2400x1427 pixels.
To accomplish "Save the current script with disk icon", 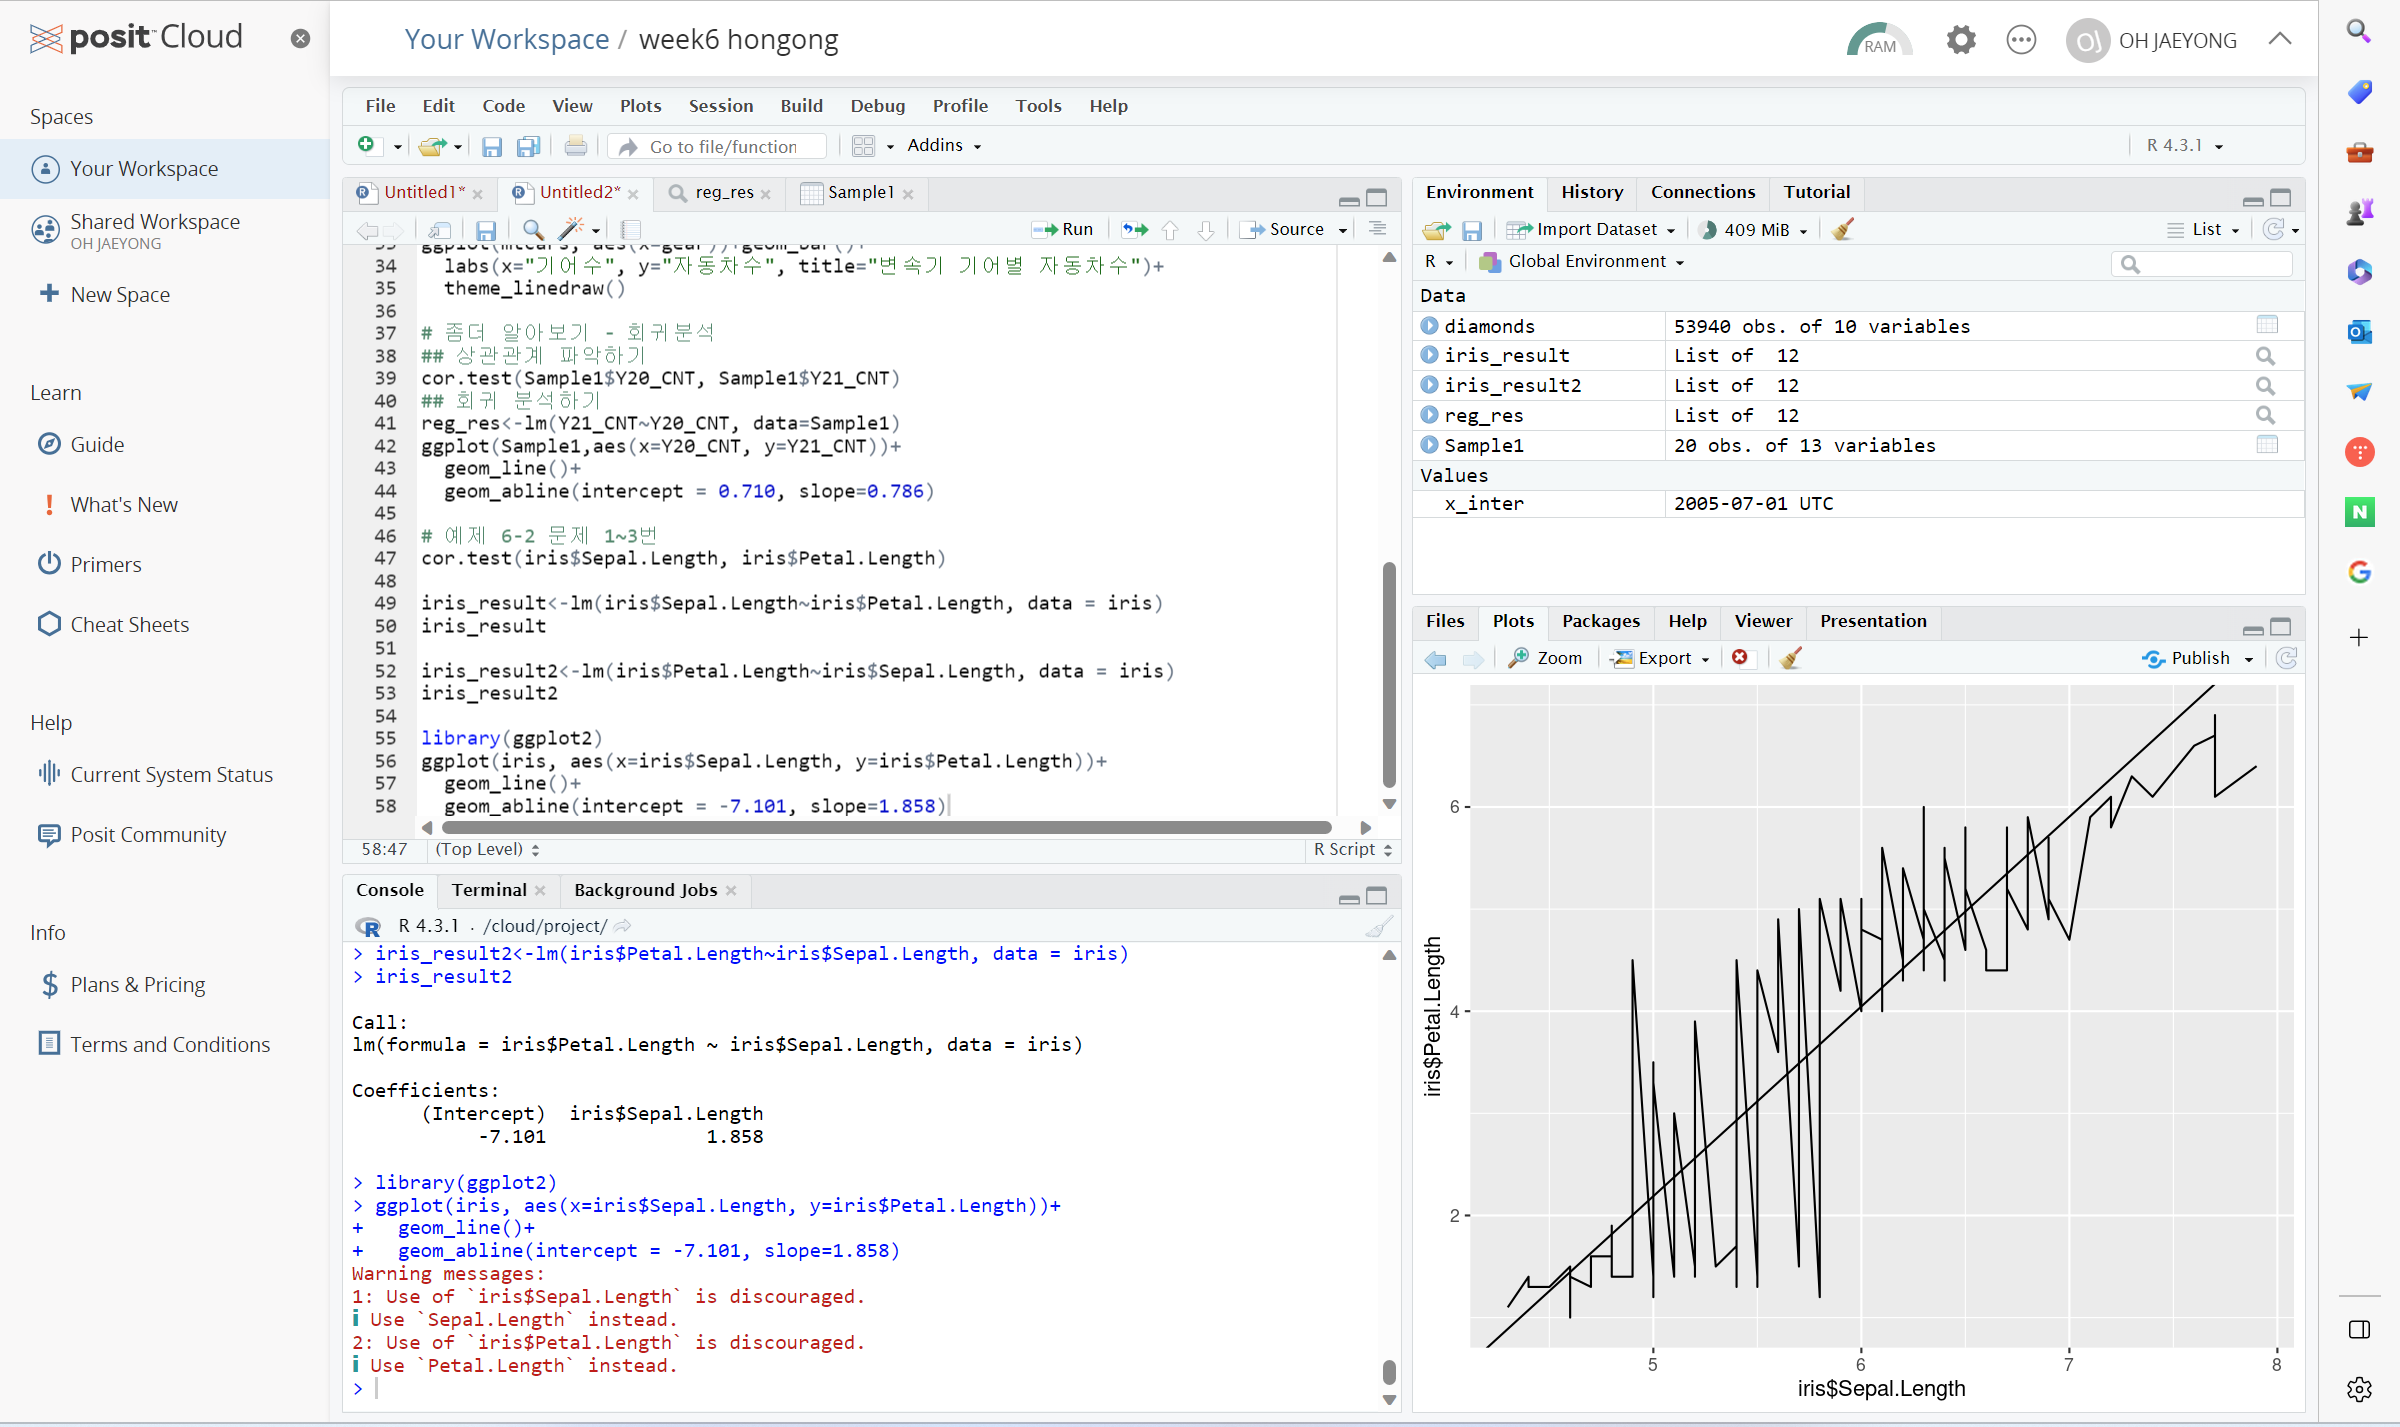I will point(486,229).
